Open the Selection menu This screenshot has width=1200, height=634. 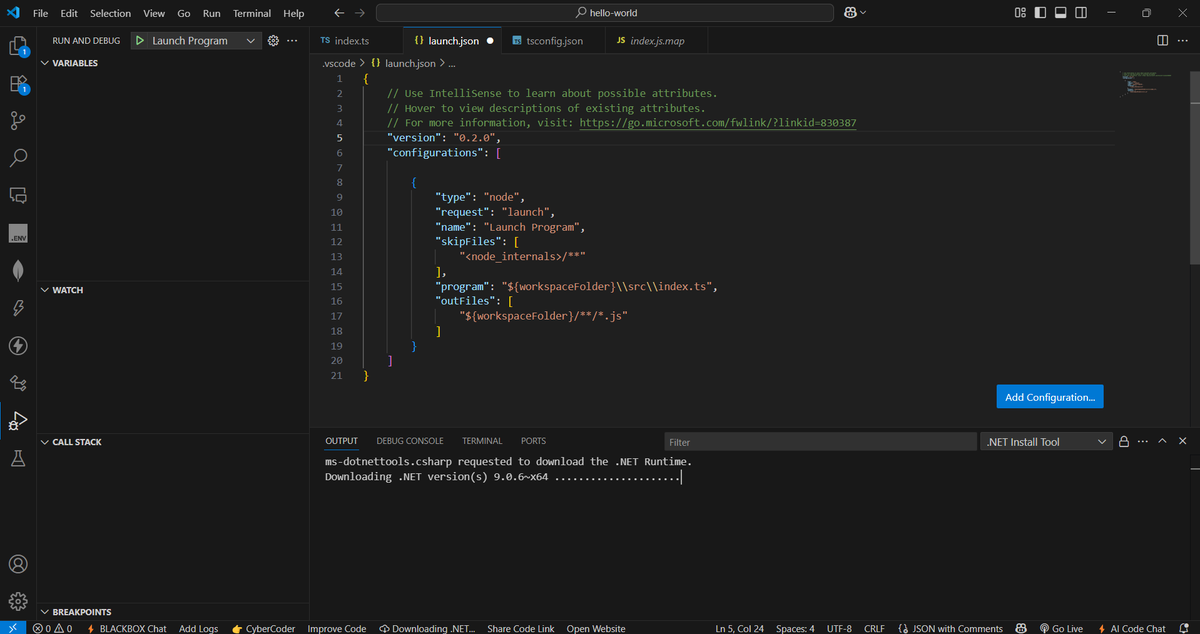110,13
